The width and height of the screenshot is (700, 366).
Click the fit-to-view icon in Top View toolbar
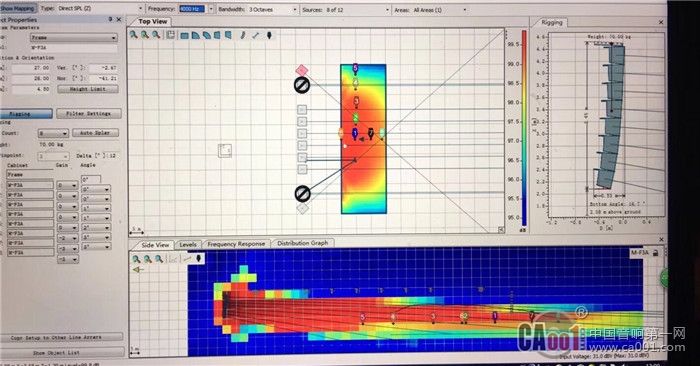(171, 35)
